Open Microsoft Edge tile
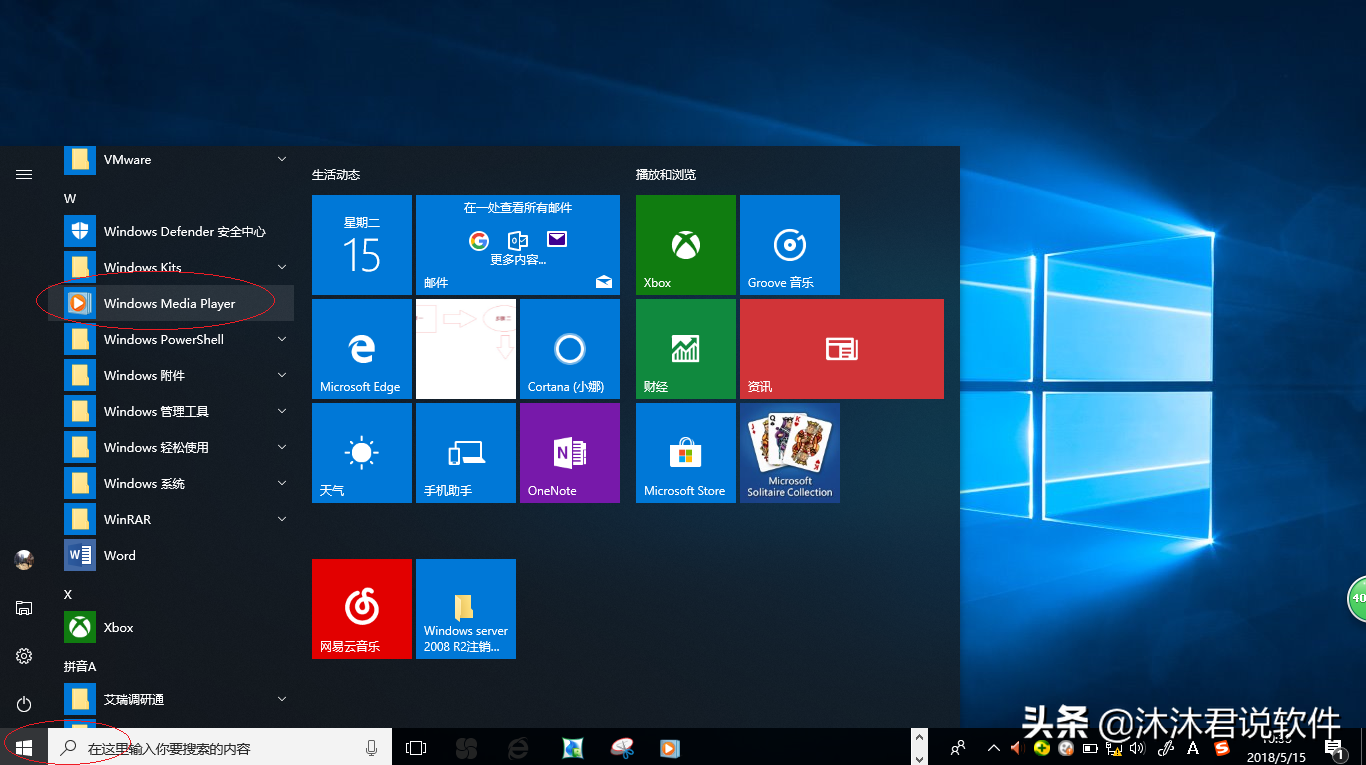This screenshot has height=765, width=1366. click(361, 349)
